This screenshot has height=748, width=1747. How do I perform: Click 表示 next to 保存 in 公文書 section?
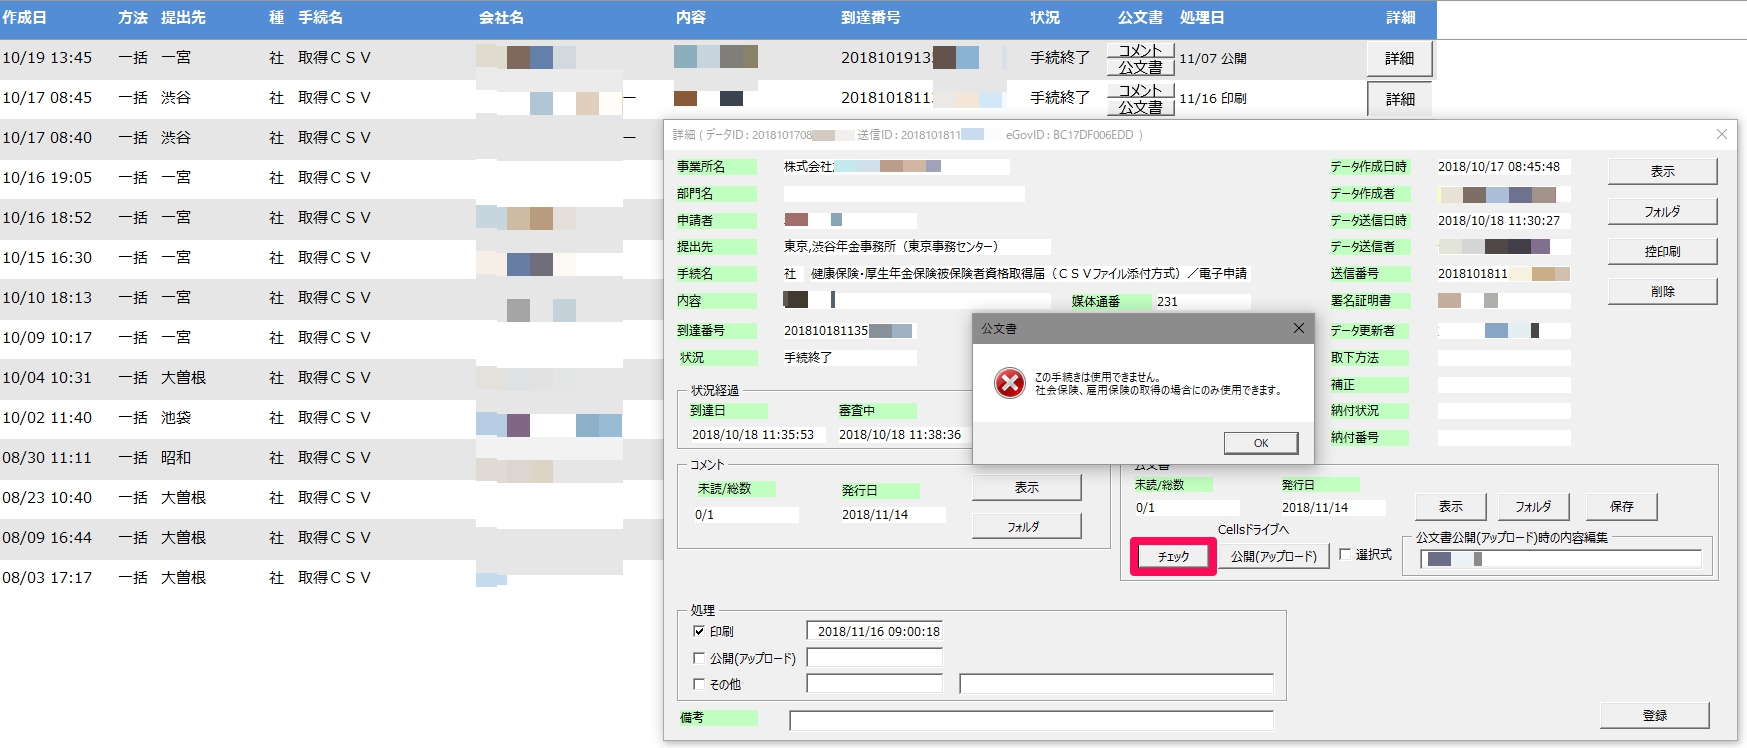(1450, 507)
